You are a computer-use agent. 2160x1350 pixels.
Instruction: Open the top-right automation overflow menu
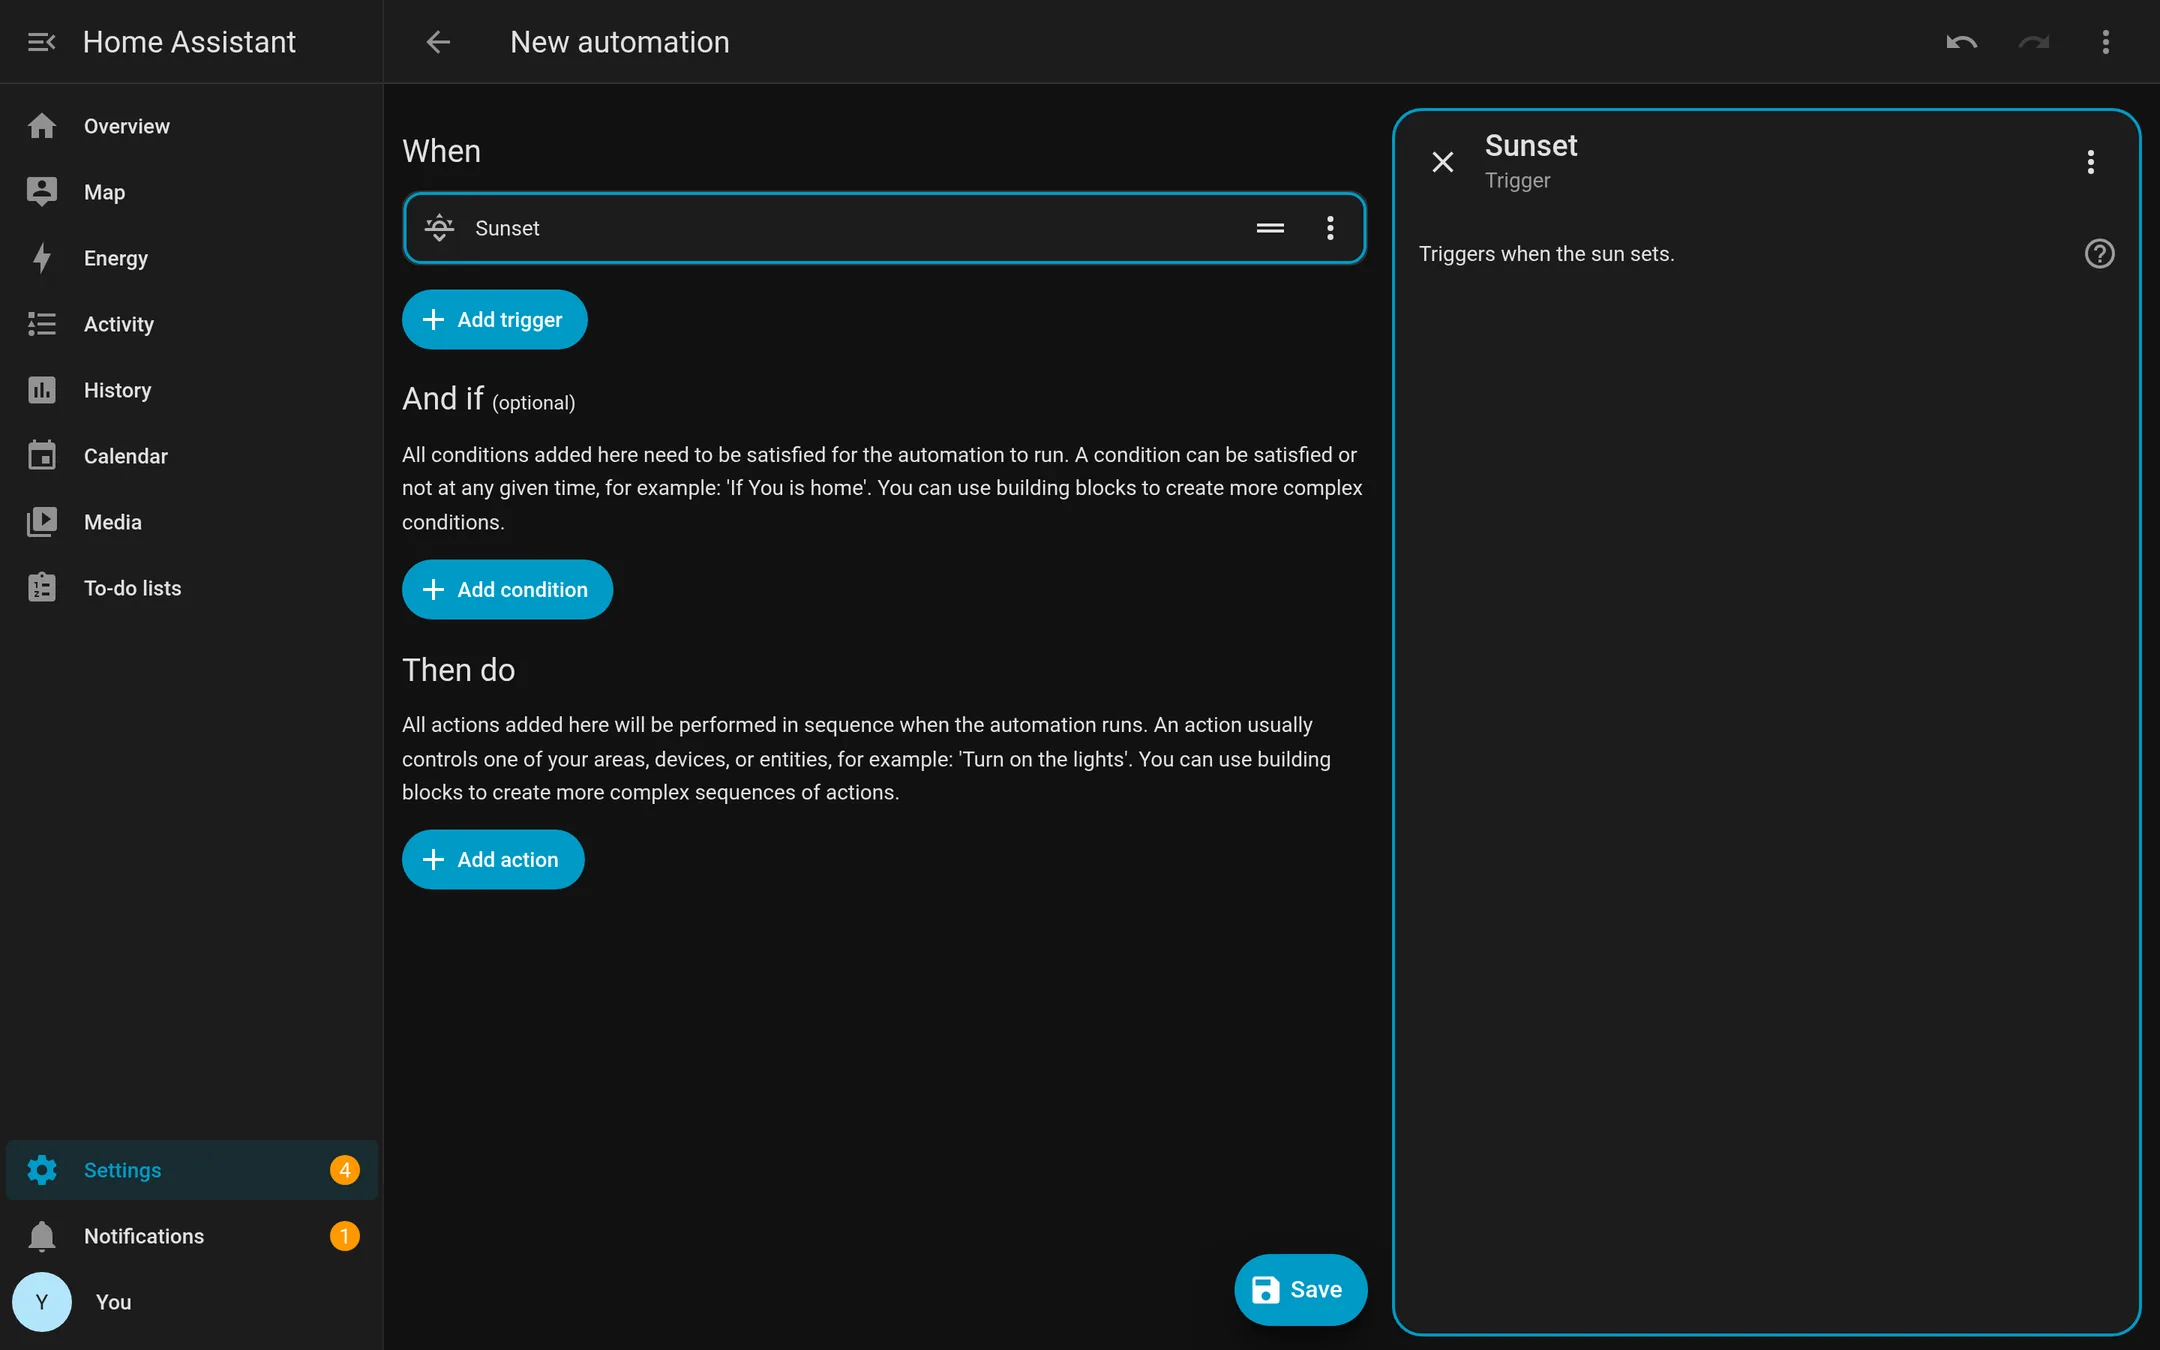pyautogui.click(x=2105, y=42)
